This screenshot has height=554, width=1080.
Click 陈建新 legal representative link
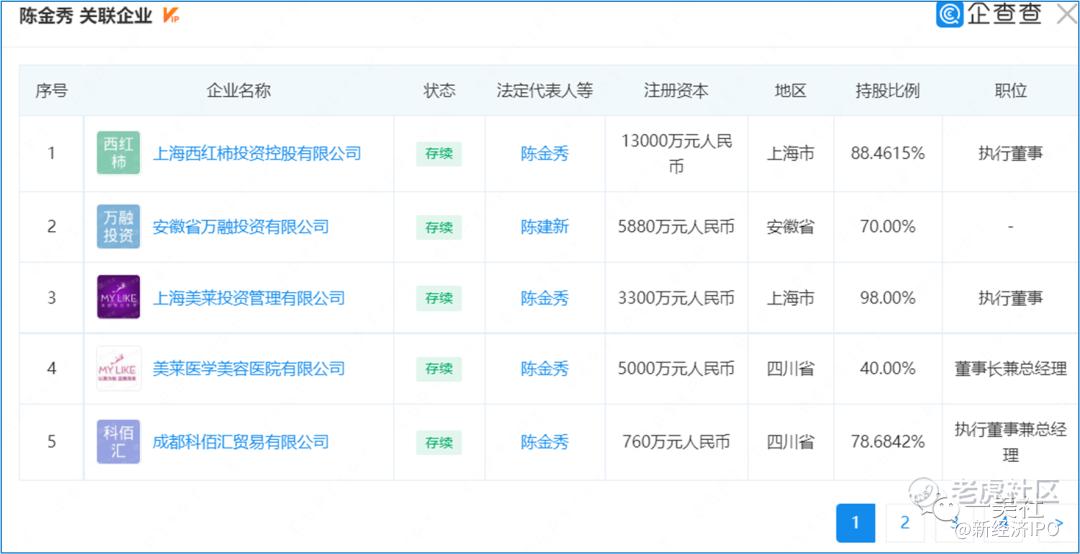tap(545, 227)
